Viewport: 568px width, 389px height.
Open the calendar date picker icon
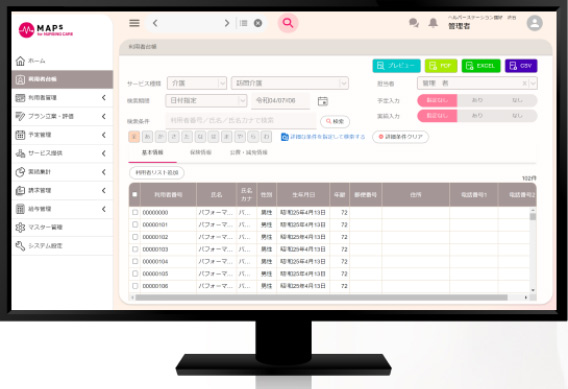tap(322, 101)
